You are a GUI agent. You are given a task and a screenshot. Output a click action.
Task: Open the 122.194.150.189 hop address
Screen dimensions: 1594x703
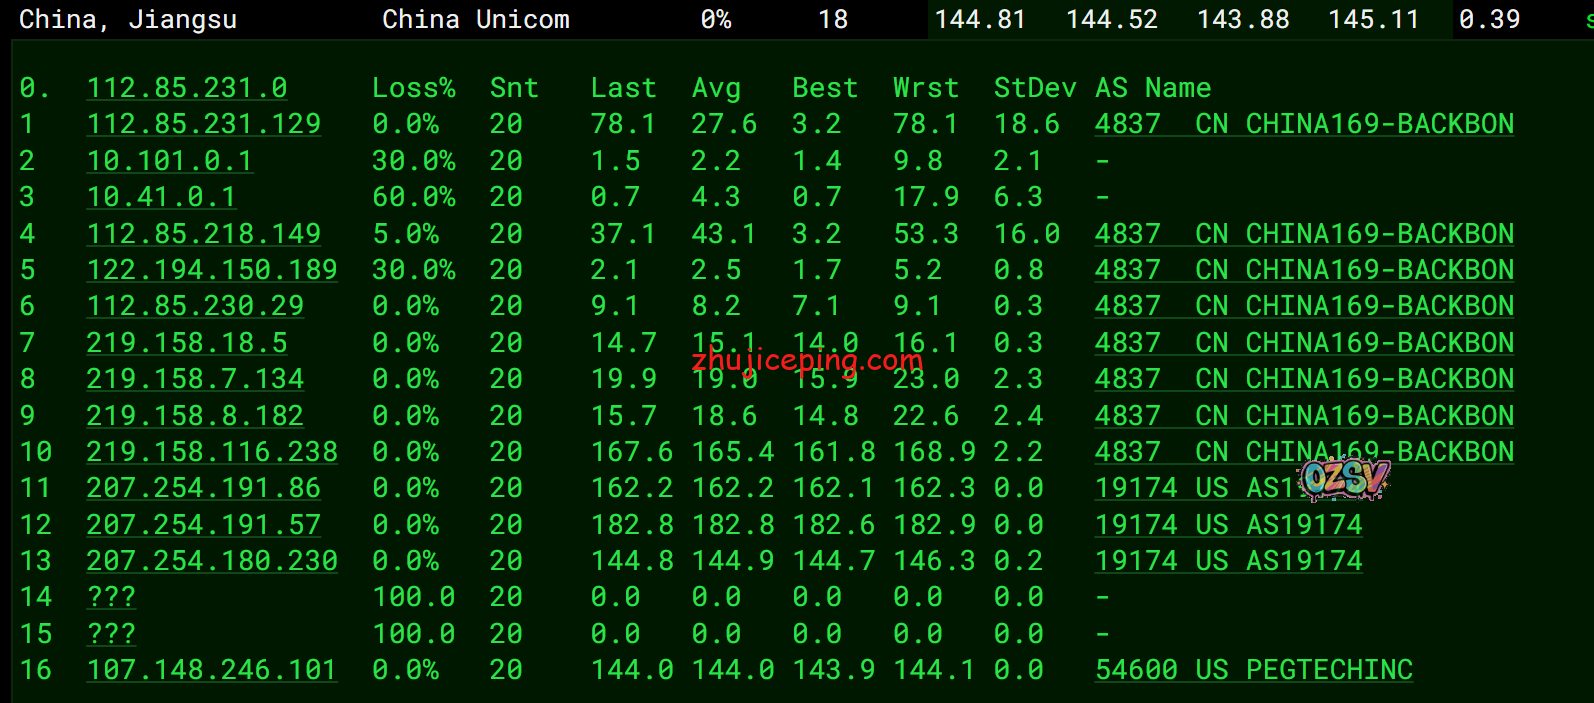pyautogui.click(x=211, y=270)
